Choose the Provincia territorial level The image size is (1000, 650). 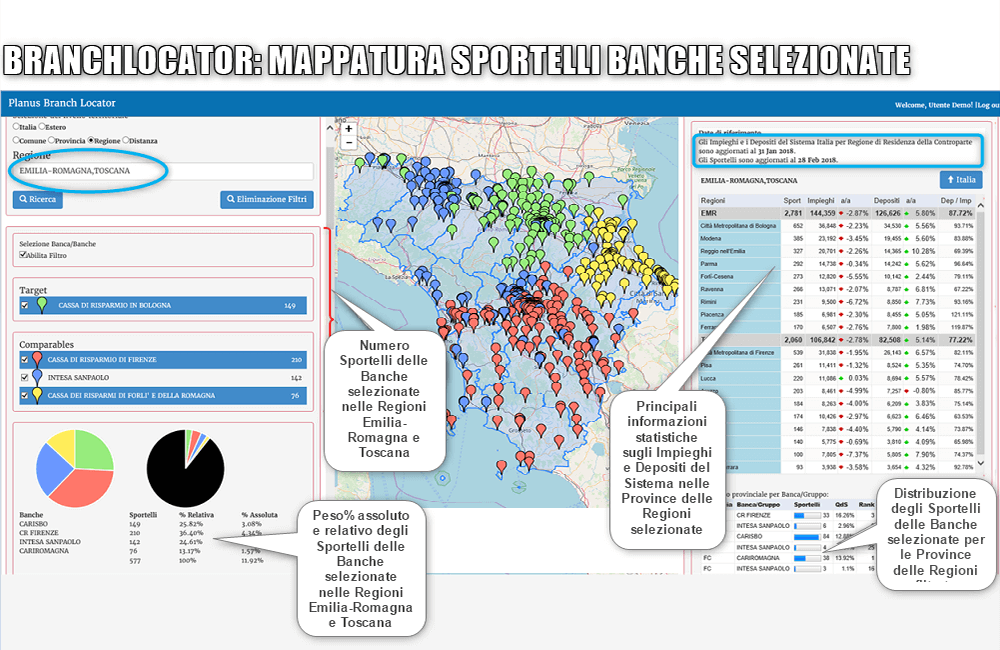pyautogui.click(x=52, y=140)
